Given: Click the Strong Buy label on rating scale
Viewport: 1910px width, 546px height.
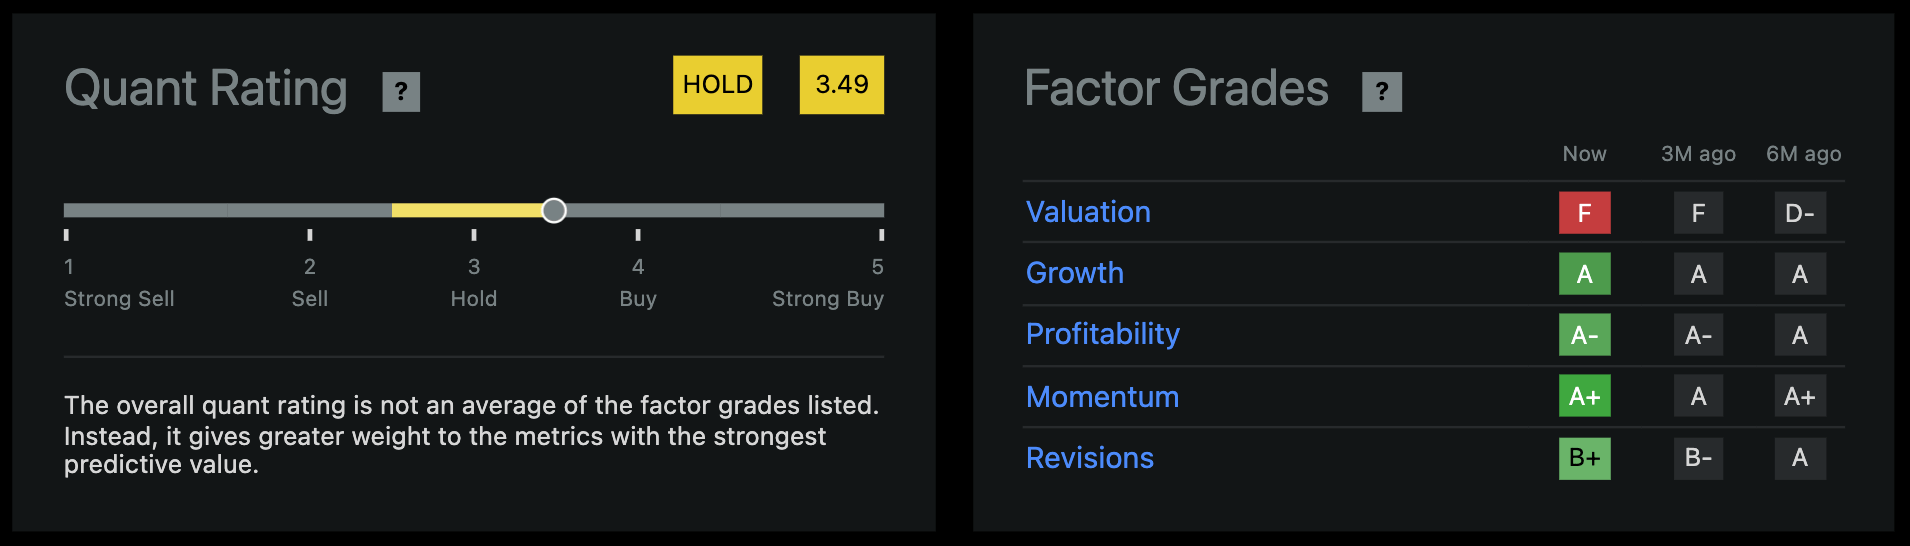Looking at the screenshot, I should click(827, 299).
